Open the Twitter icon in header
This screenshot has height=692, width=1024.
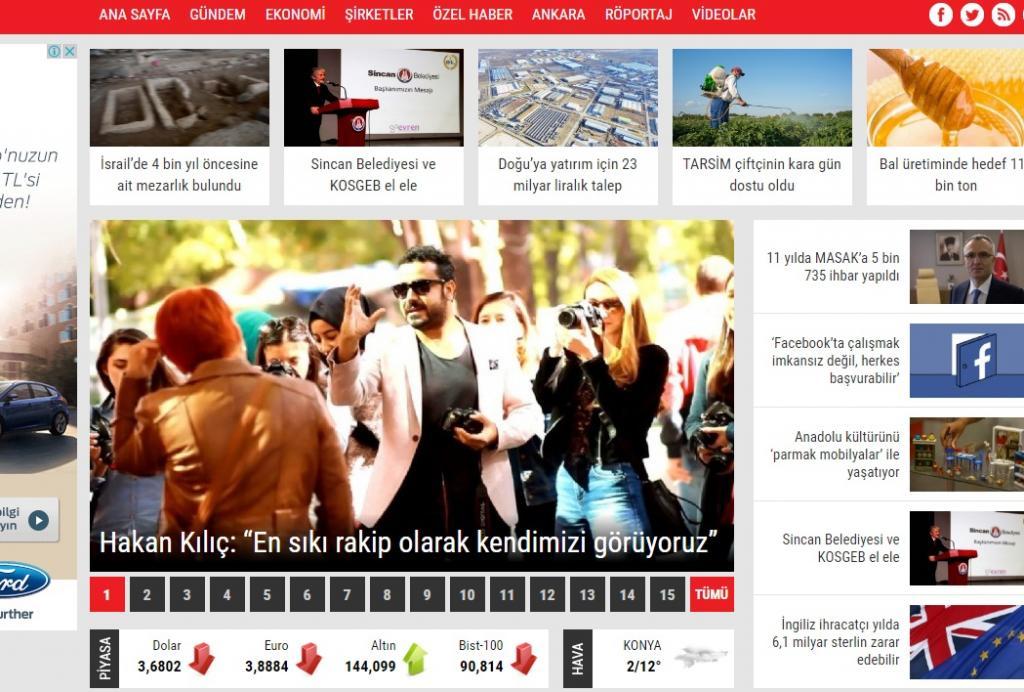972,14
